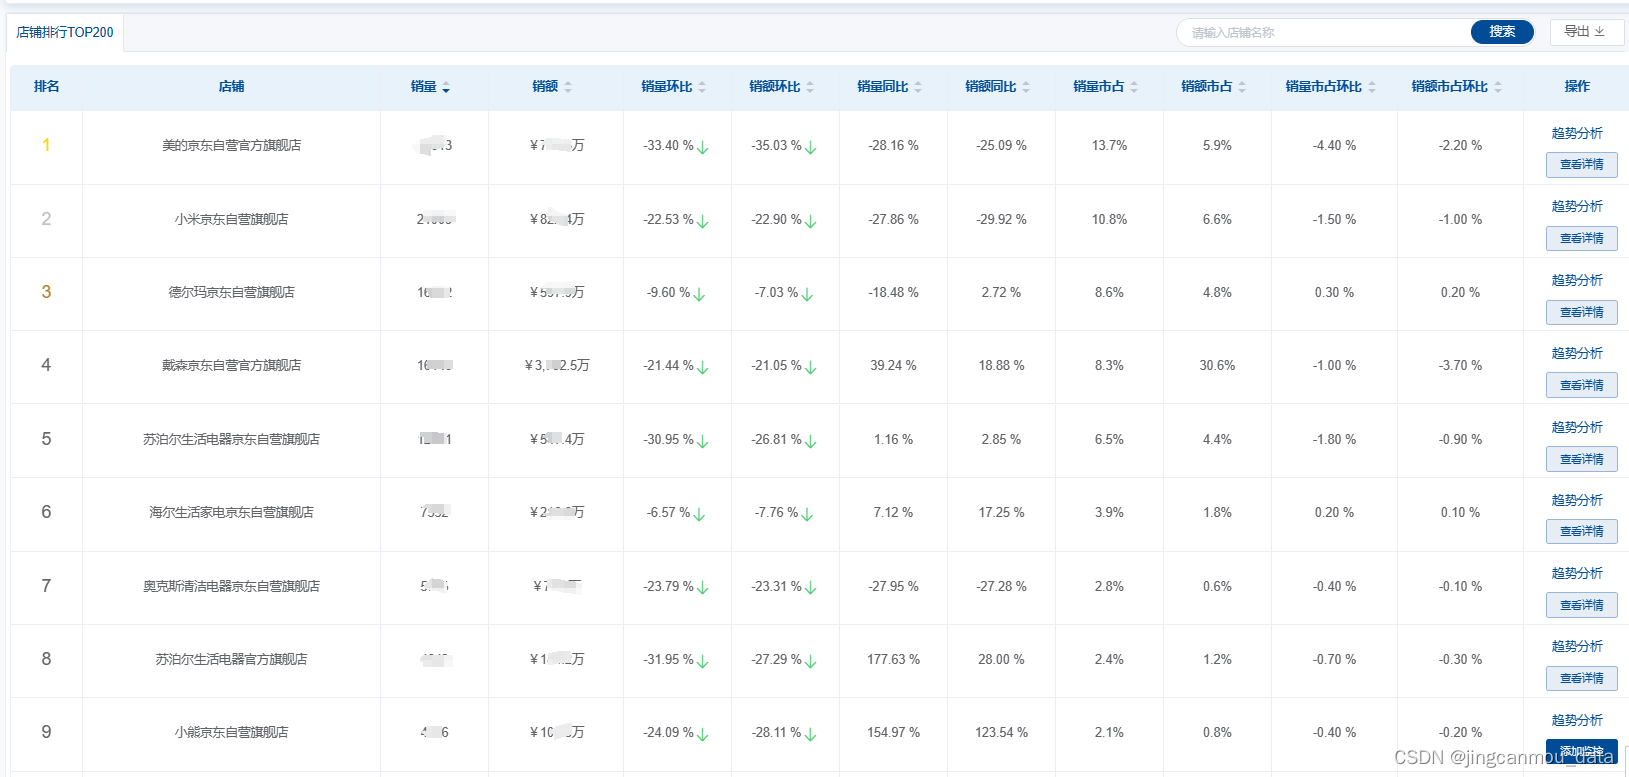Open 趋势分析 for 美的京东自营官方旗舰店
This screenshot has width=1629, height=777.
1577,133
